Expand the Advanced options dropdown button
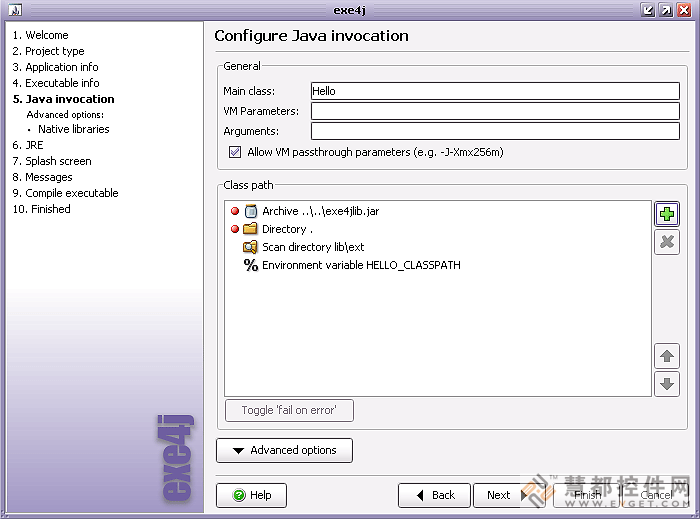Viewport: 700px width, 519px height. point(284,450)
